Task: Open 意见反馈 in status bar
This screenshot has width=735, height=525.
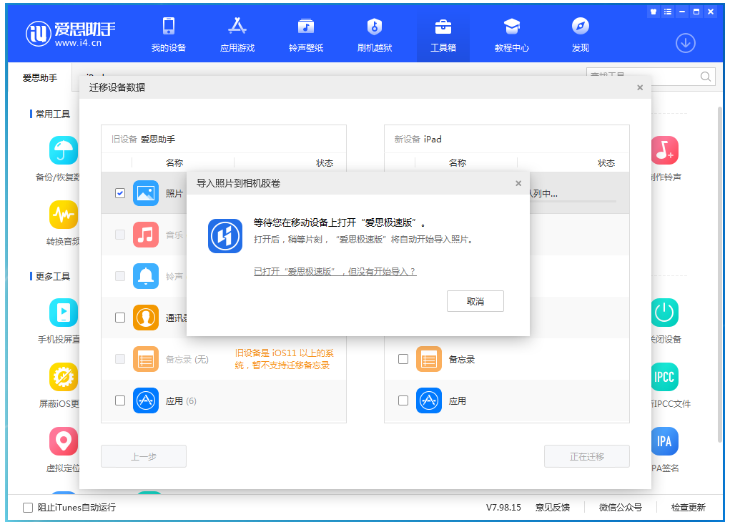Action: click(x=553, y=507)
